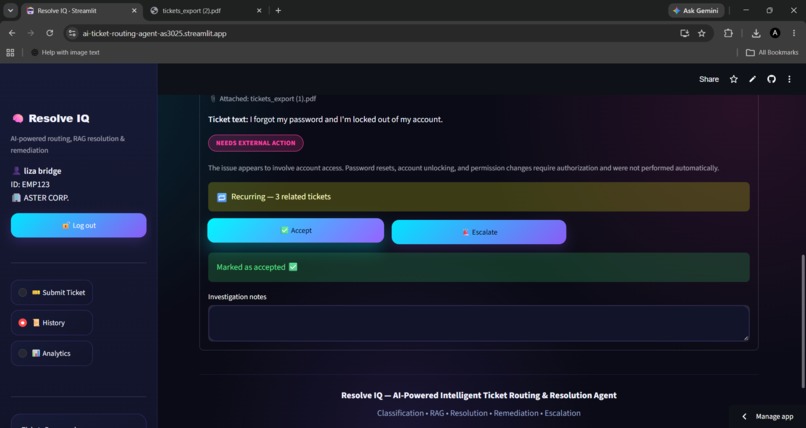Bookmark this page with the star icon
This screenshot has width=806, height=428.
click(x=702, y=33)
